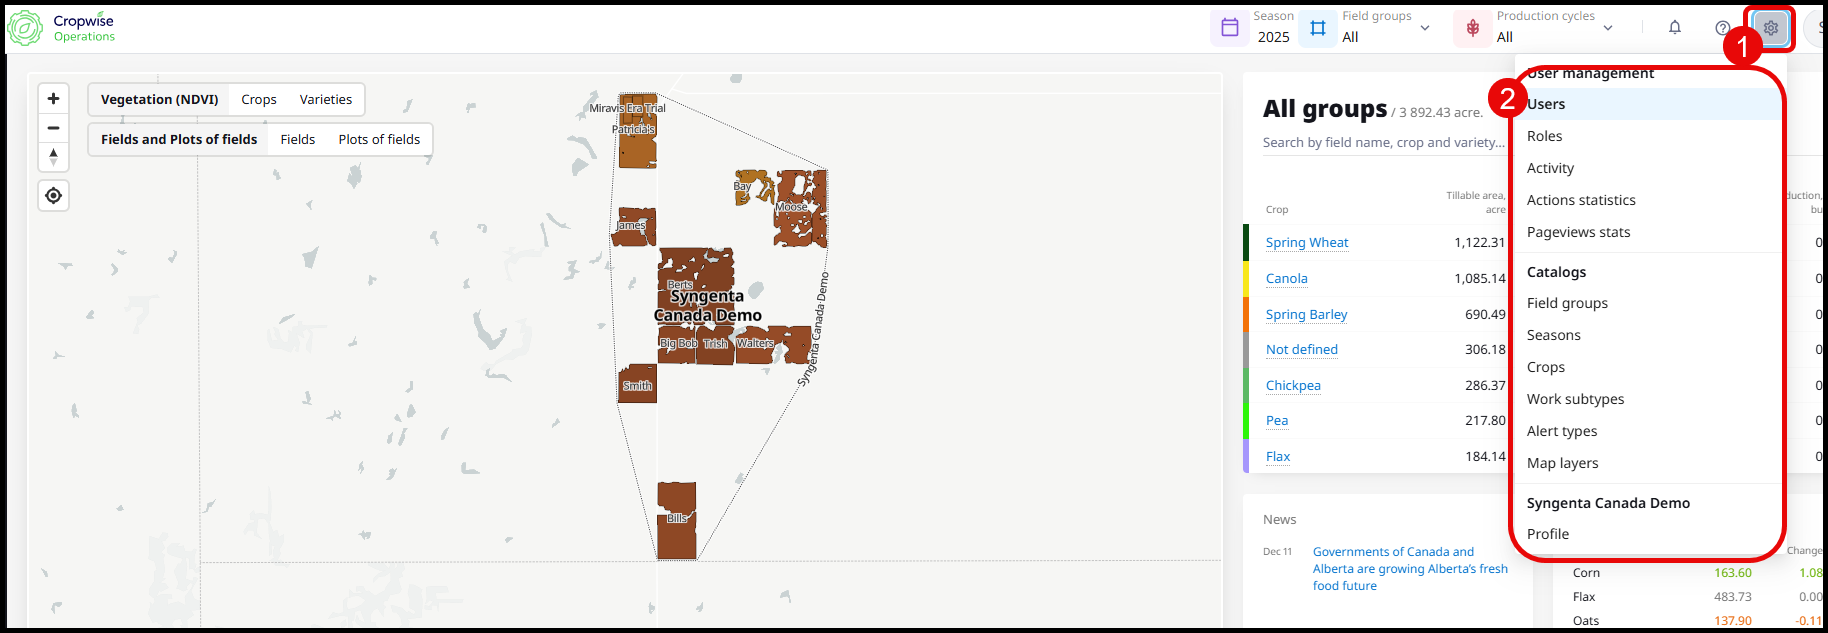Zoom in on the map
The image size is (1828, 633).
point(54,98)
